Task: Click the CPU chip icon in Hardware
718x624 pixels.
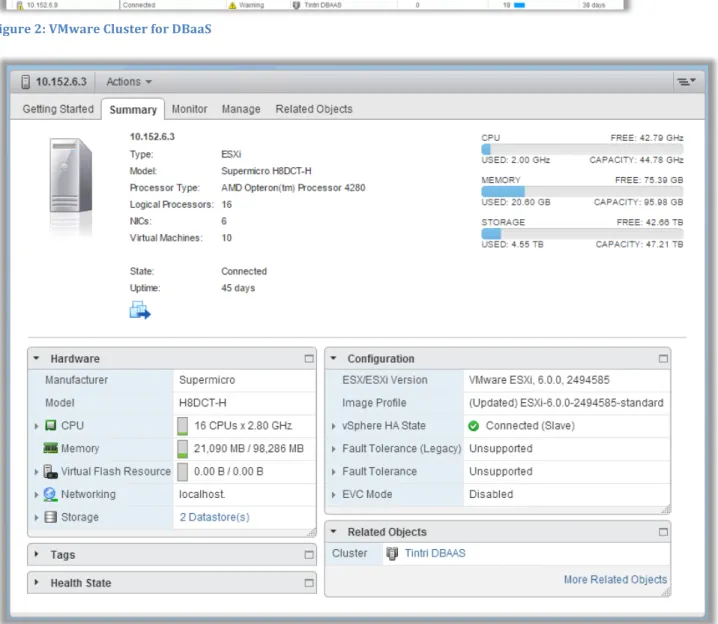Action: coord(50,425)
